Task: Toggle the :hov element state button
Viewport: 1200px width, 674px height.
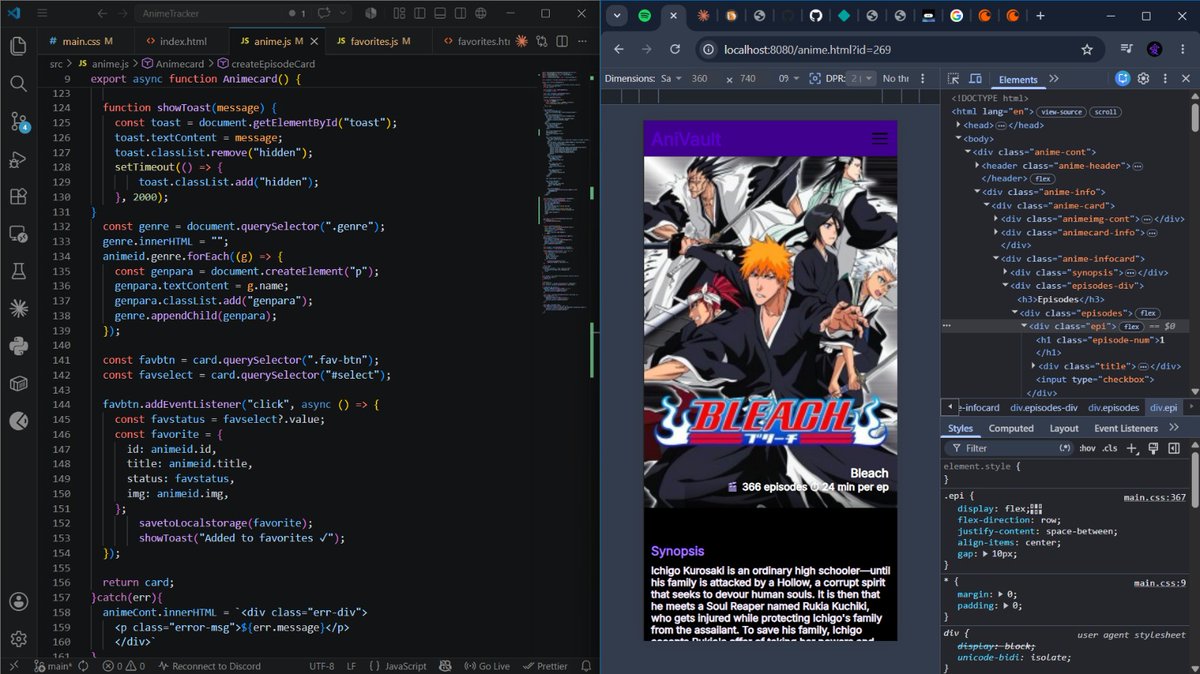Action: [x=1088, y=448]
